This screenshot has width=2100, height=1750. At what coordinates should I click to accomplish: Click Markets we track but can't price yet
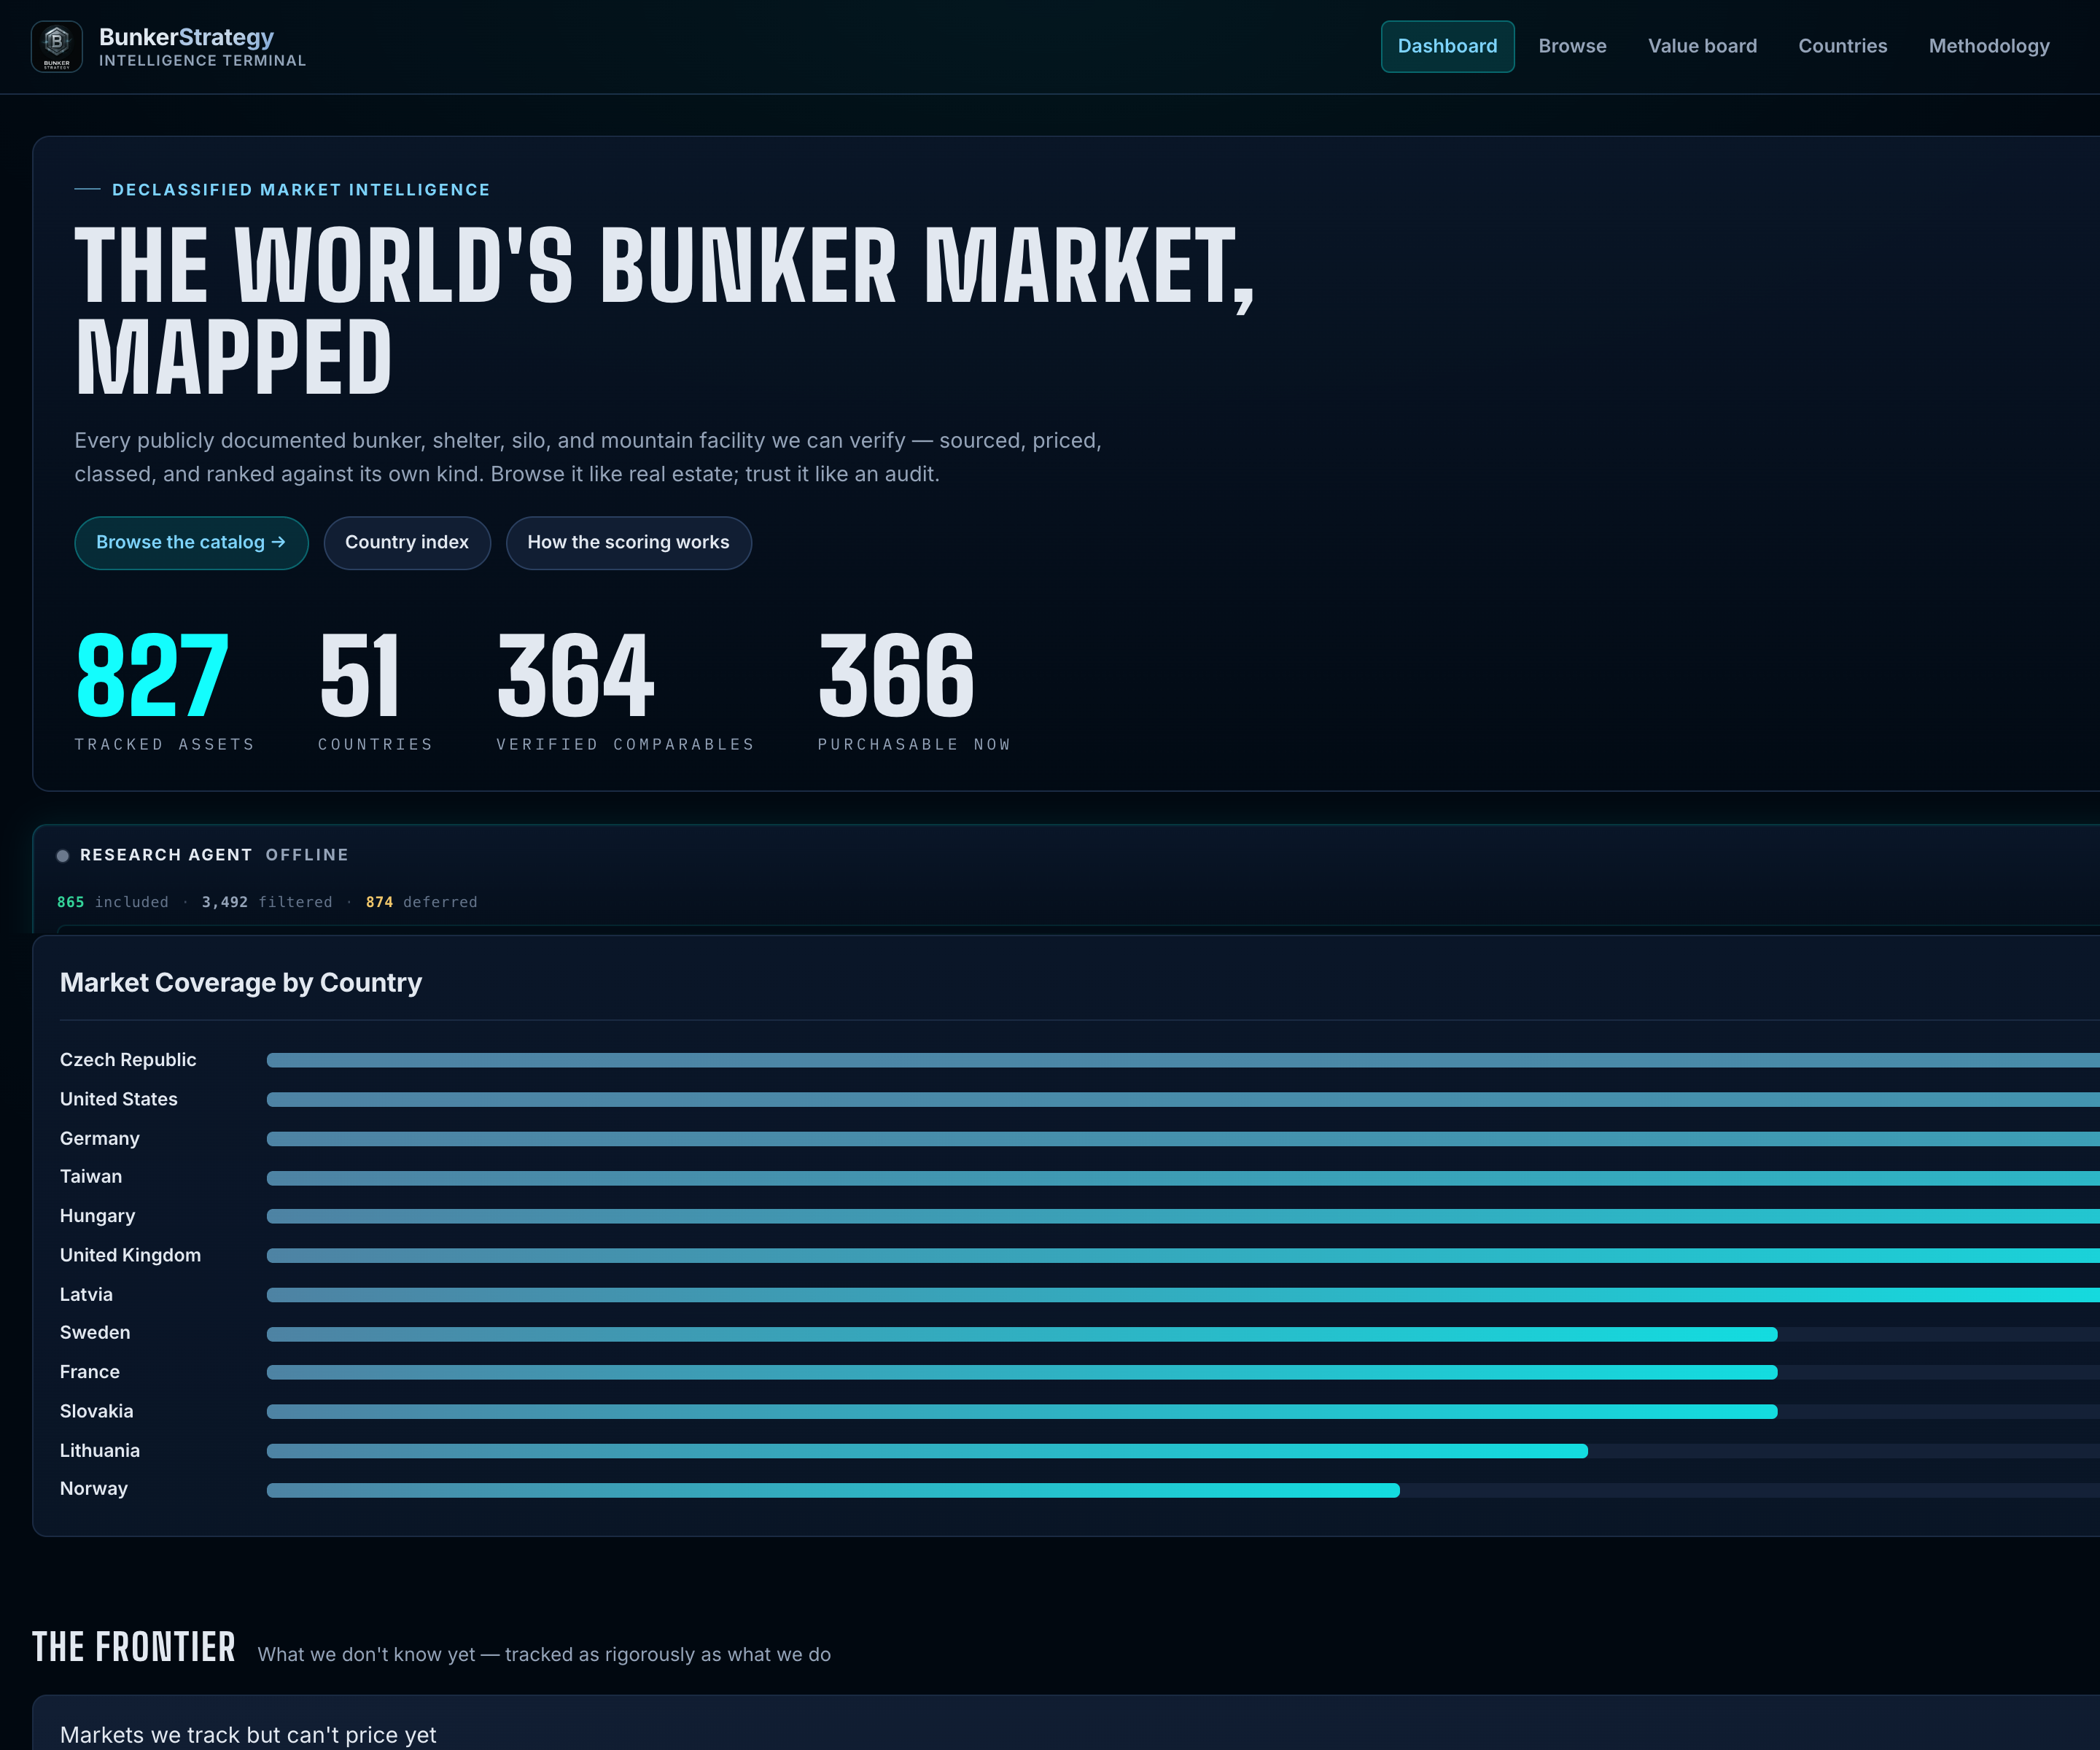(248, 1735)
